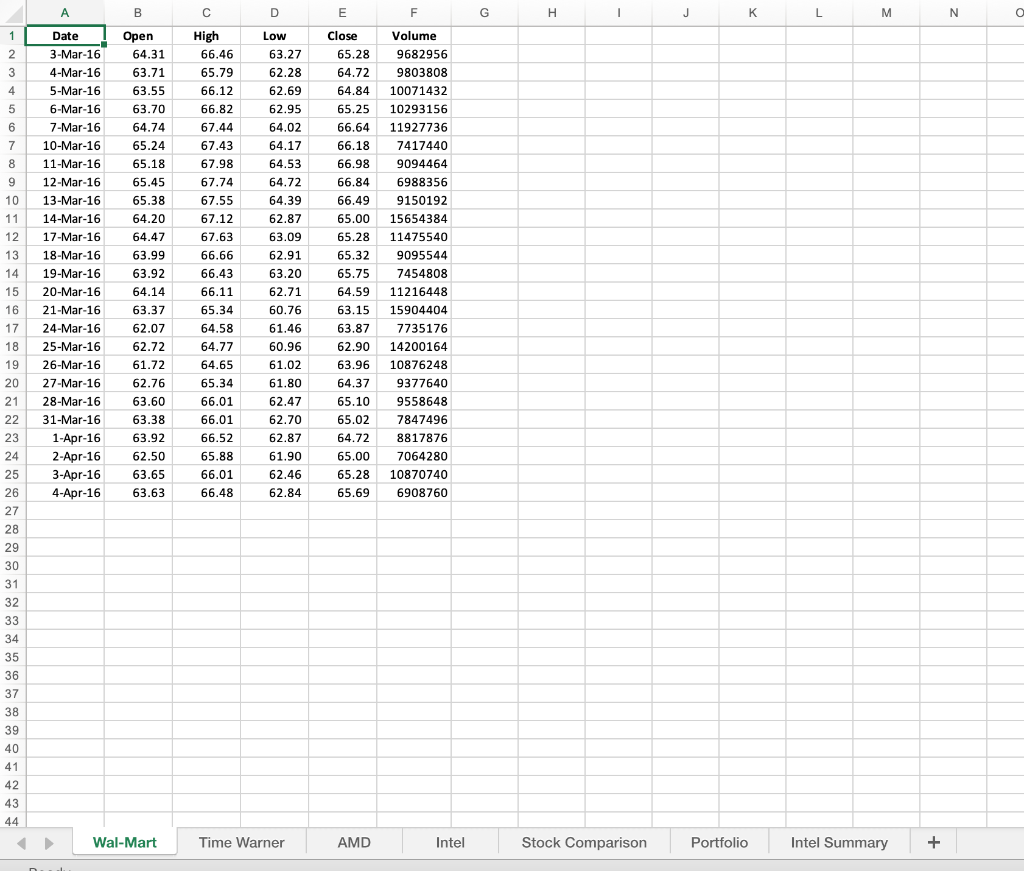Click the row 26 header
Image resolution: width=1024 pixels, height=871 pixels.
coord(11,492)
